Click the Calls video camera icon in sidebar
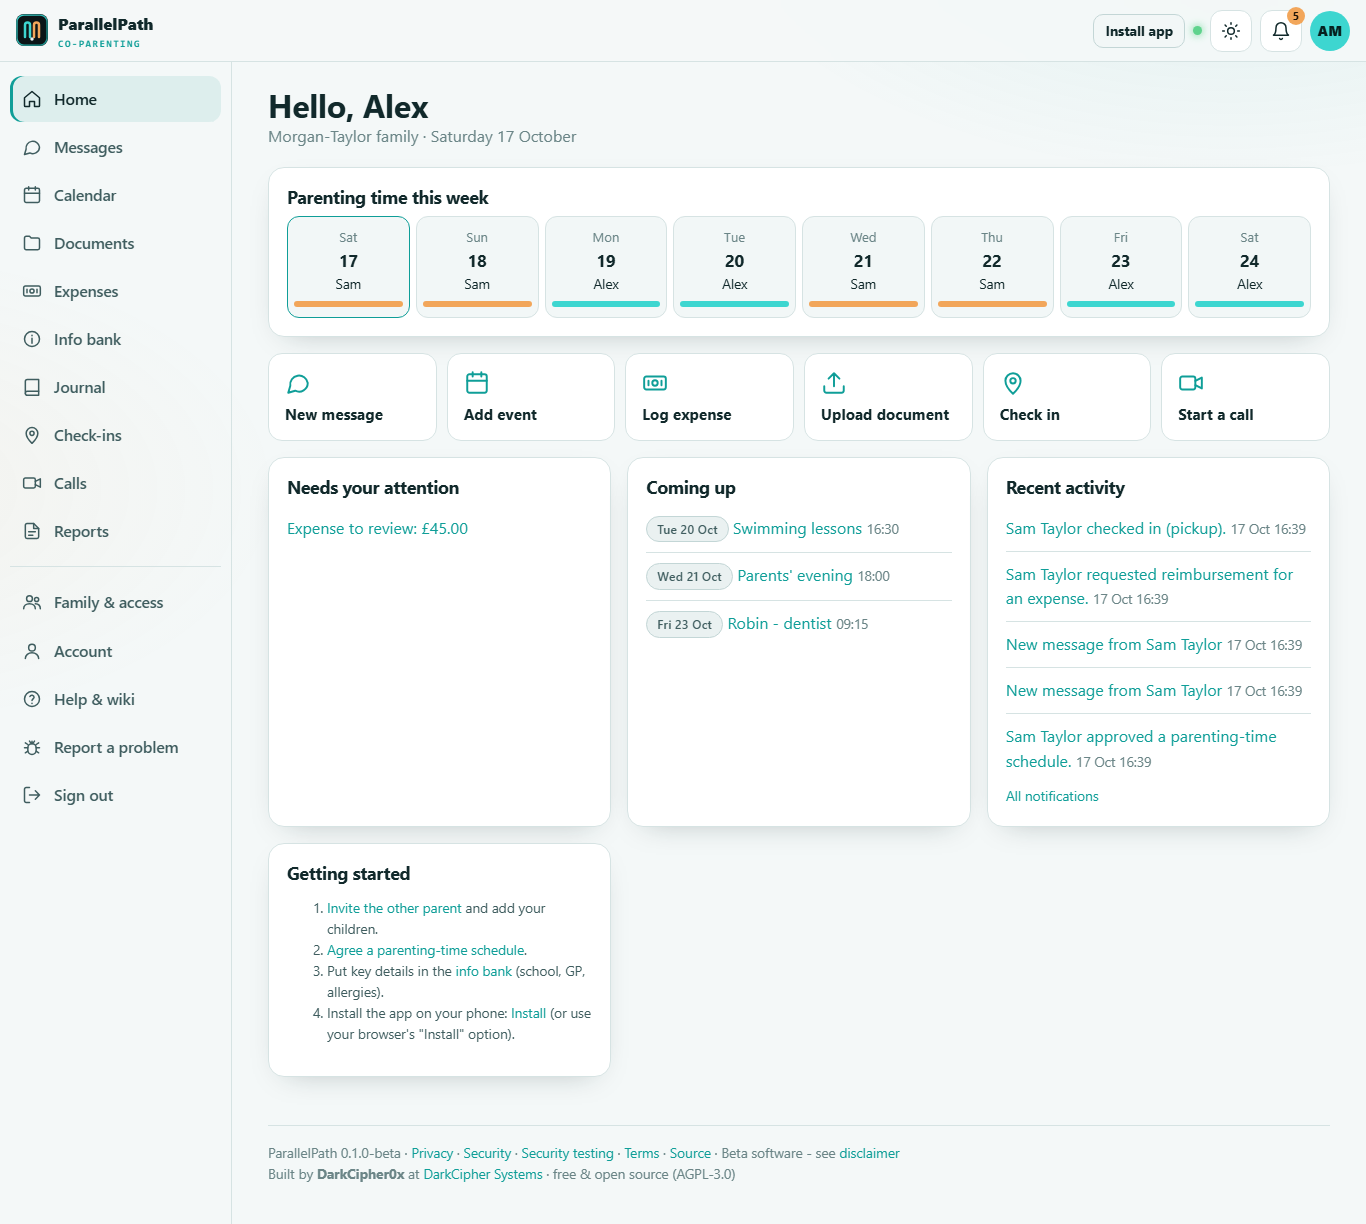Screen dimensions: 1366x1224 (32, 484)
